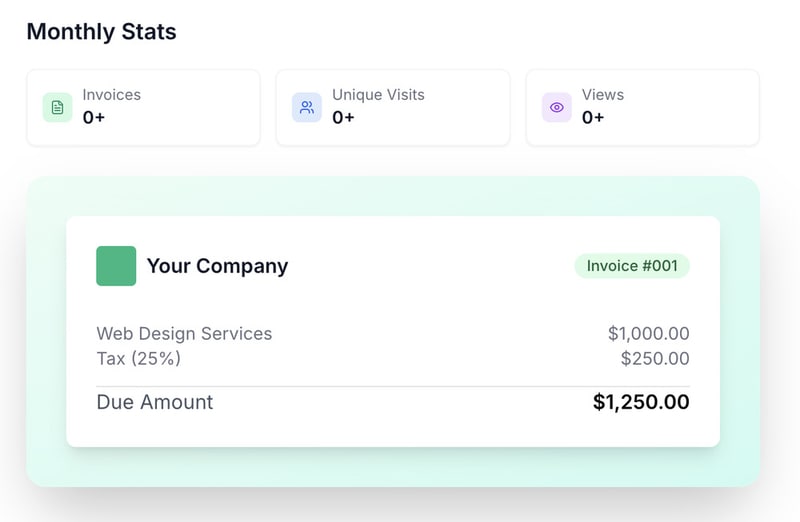The height and width of the screenshot is (522, 800).
Task: Click the purple eye views icon
Action: pyautogui.click(x=557, y=107)
